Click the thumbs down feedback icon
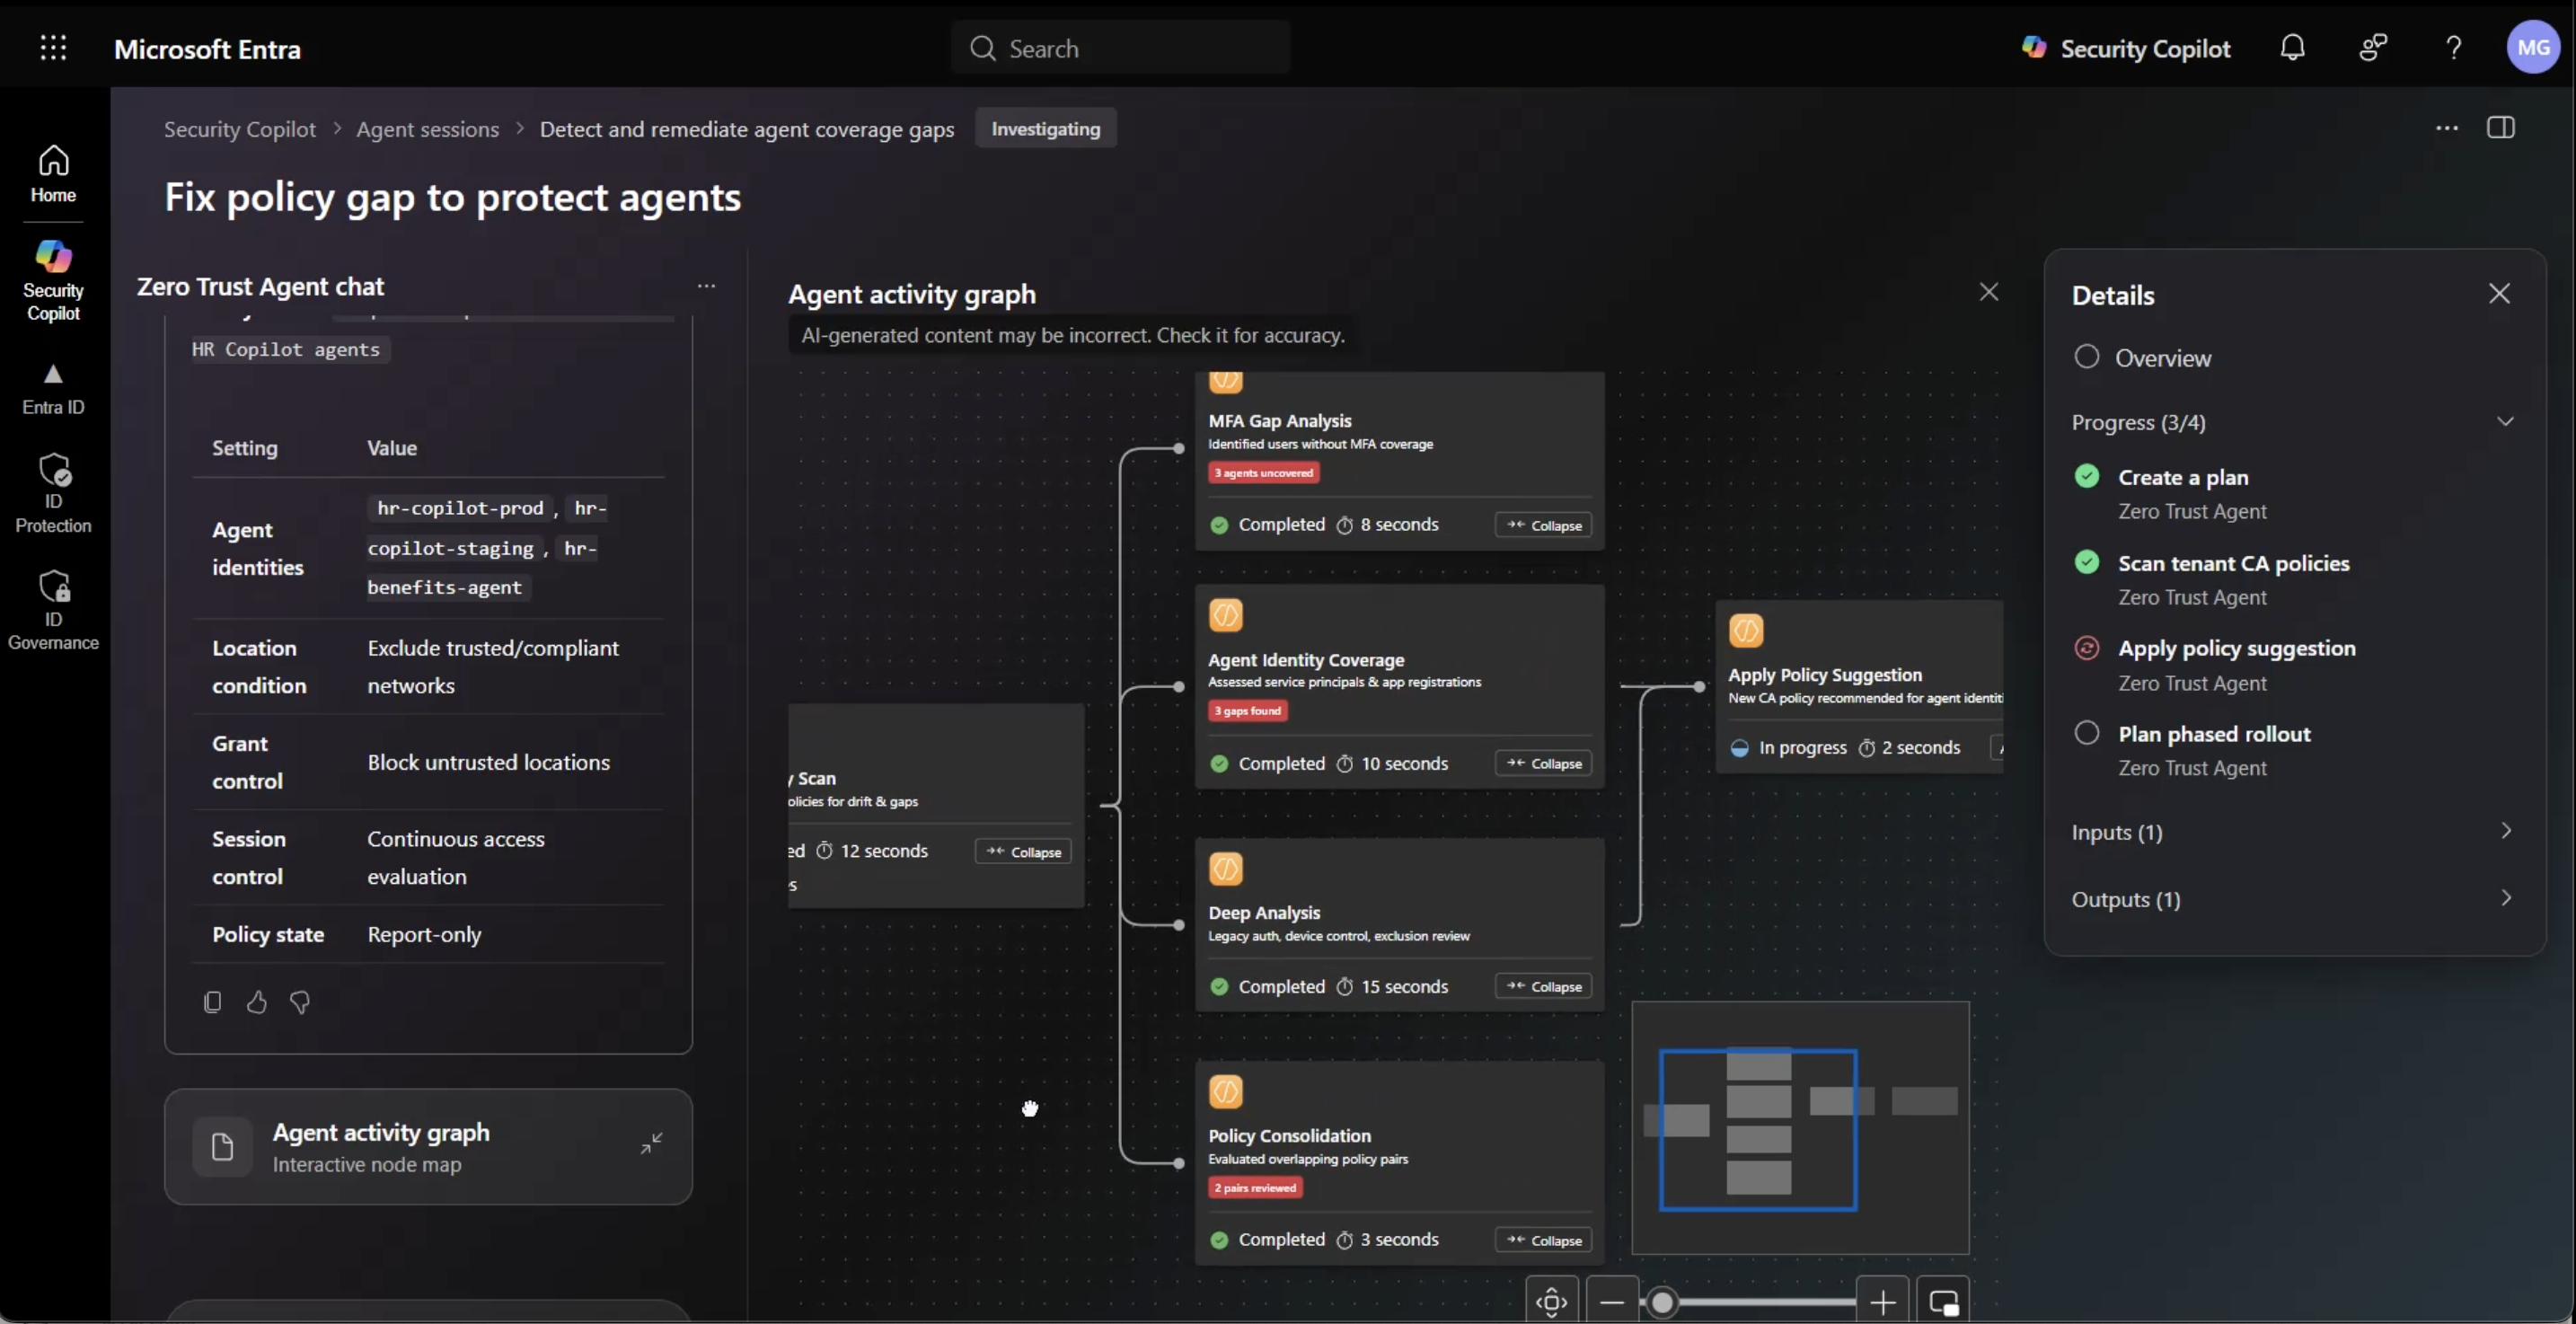The height and width of the screenshot is (1324, 2576). (300, 1002)
